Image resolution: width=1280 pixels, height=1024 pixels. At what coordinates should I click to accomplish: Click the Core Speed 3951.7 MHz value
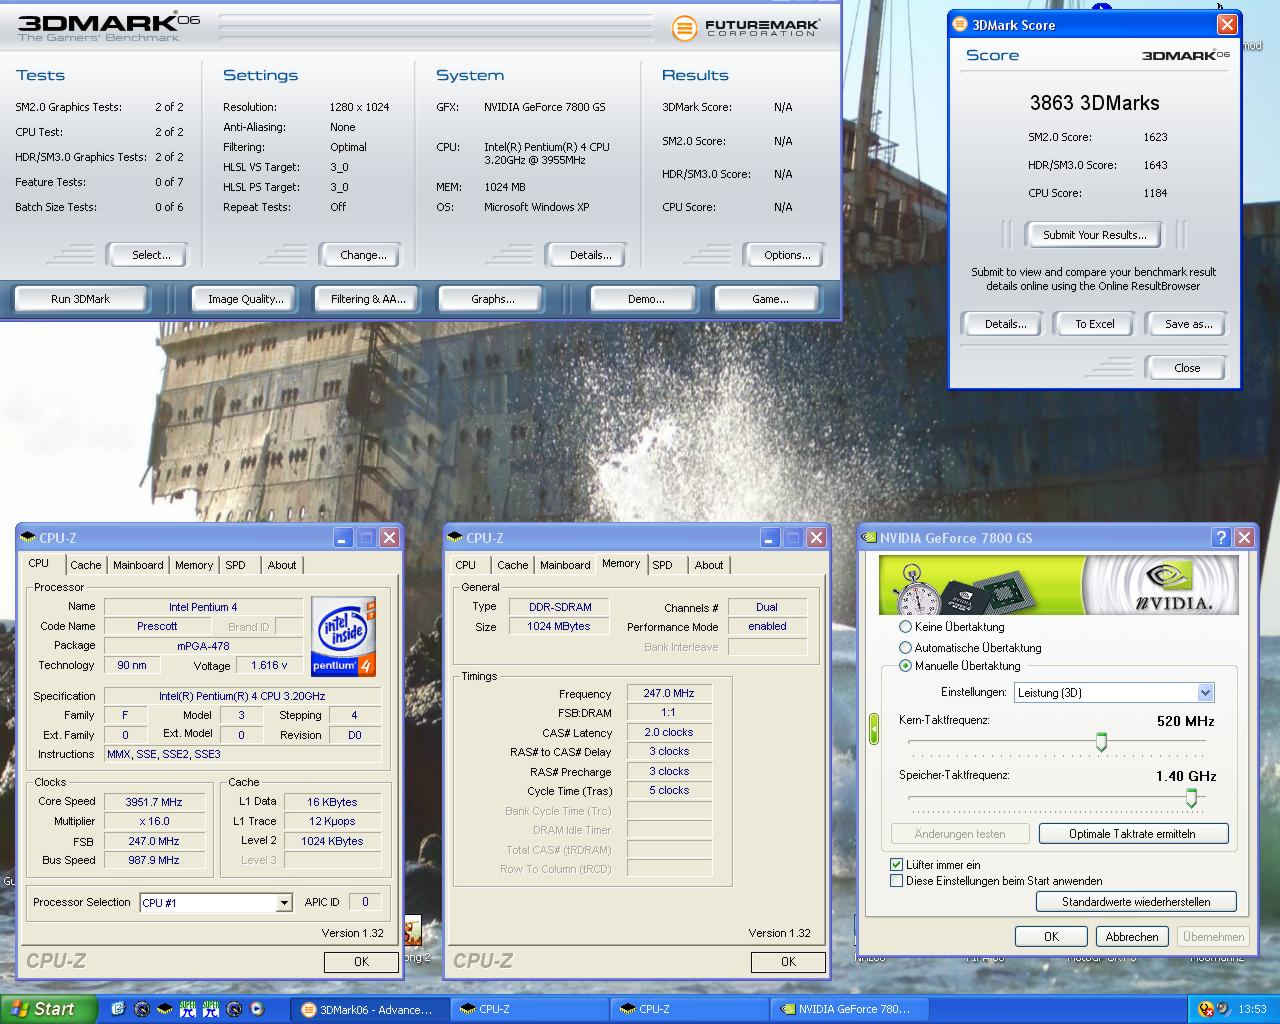click(x=154, y=802)
